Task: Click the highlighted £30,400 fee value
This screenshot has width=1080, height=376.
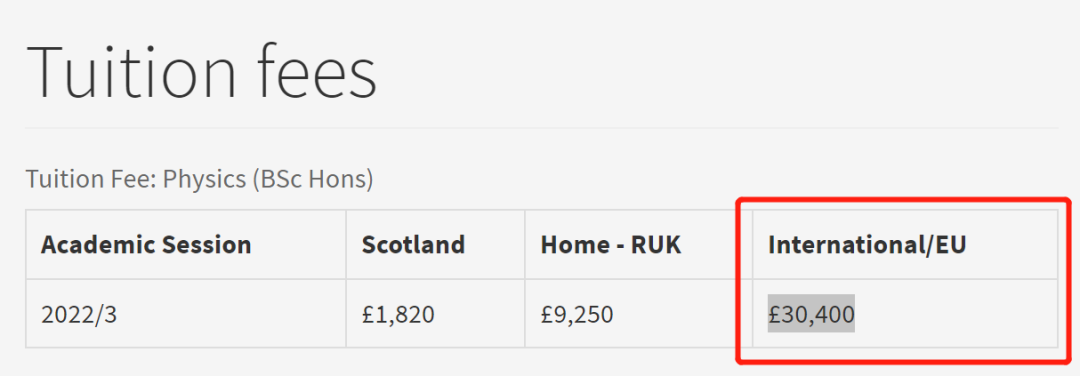Action: [811, 314]
